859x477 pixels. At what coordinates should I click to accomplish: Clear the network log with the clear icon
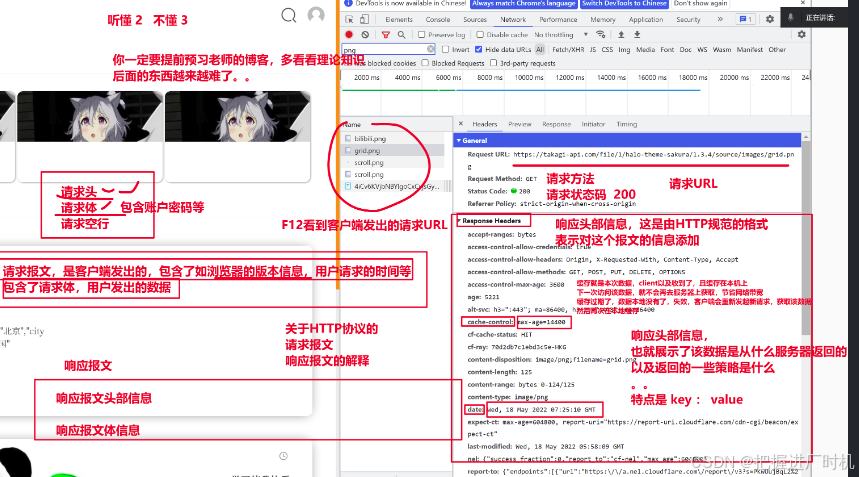365,35
